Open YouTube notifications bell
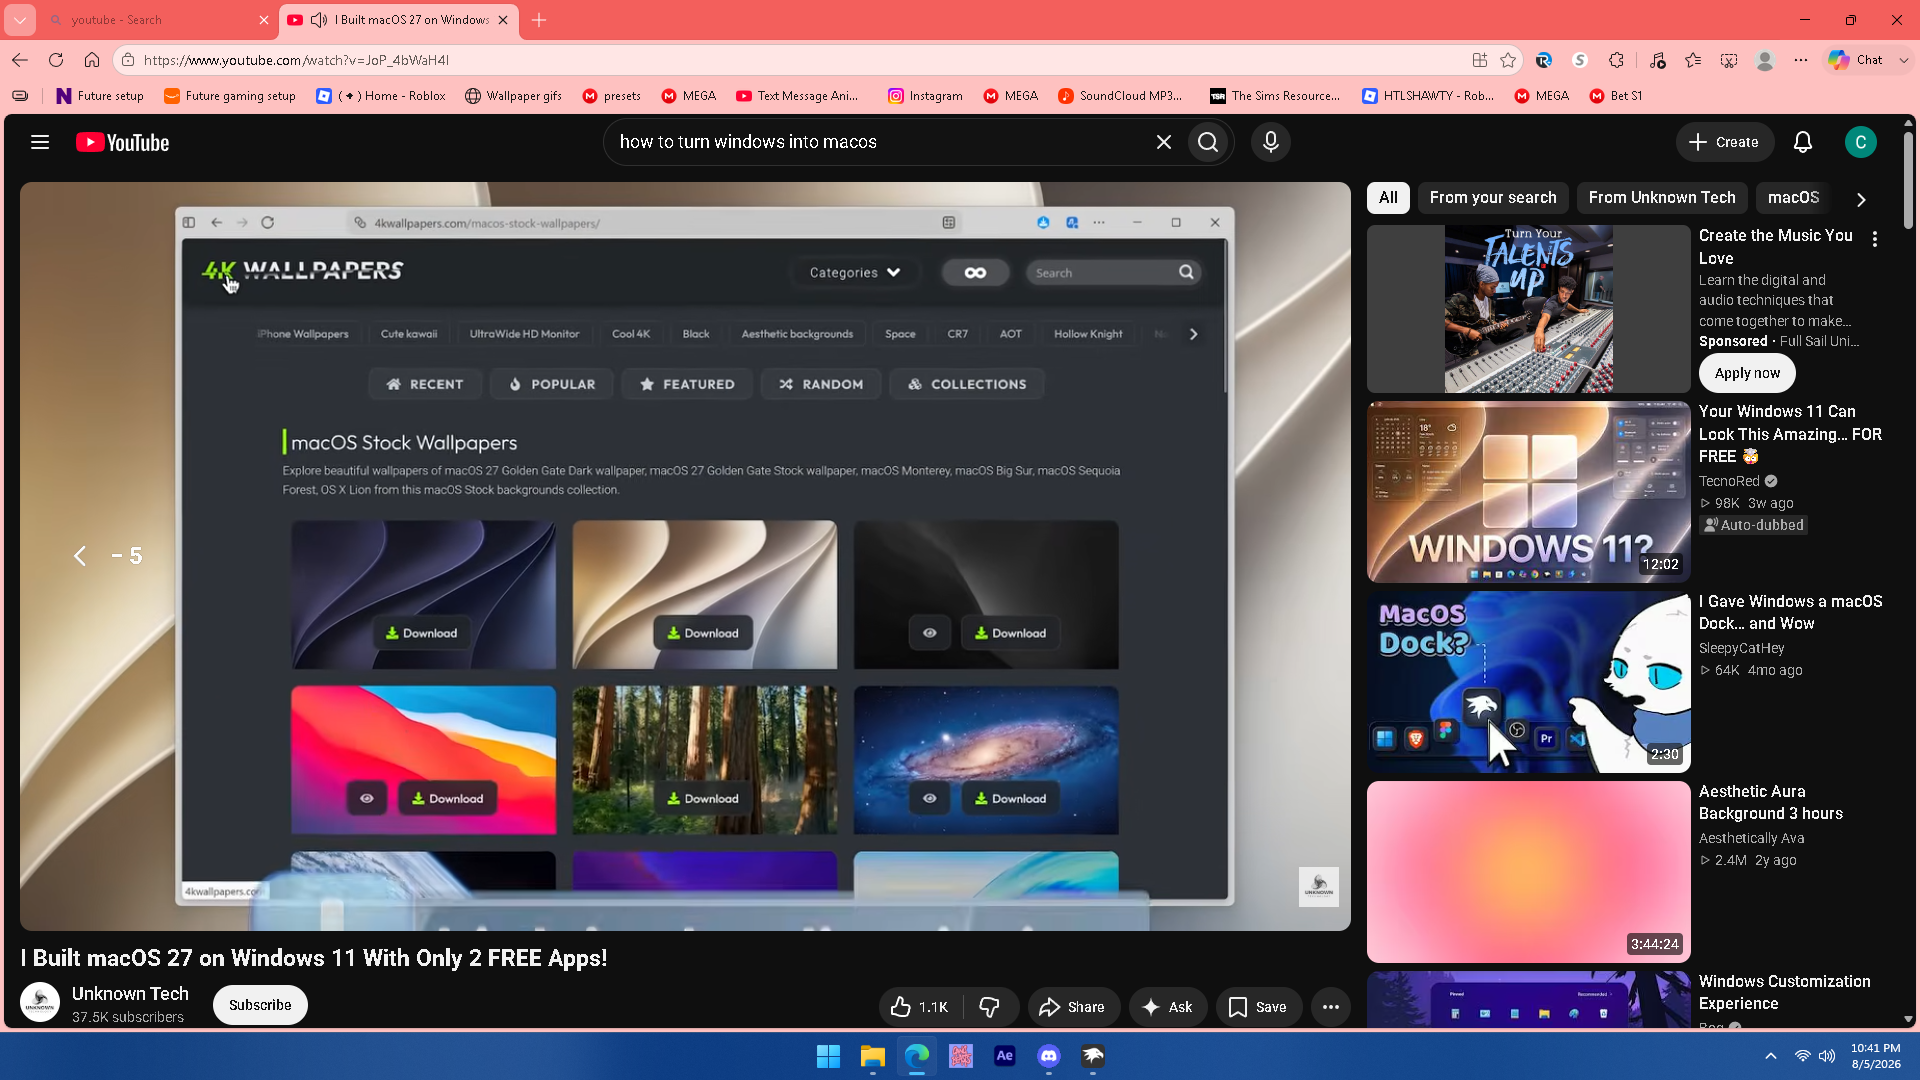Viewport: 1920px width, 1080px height. [x=1803, y=142]
